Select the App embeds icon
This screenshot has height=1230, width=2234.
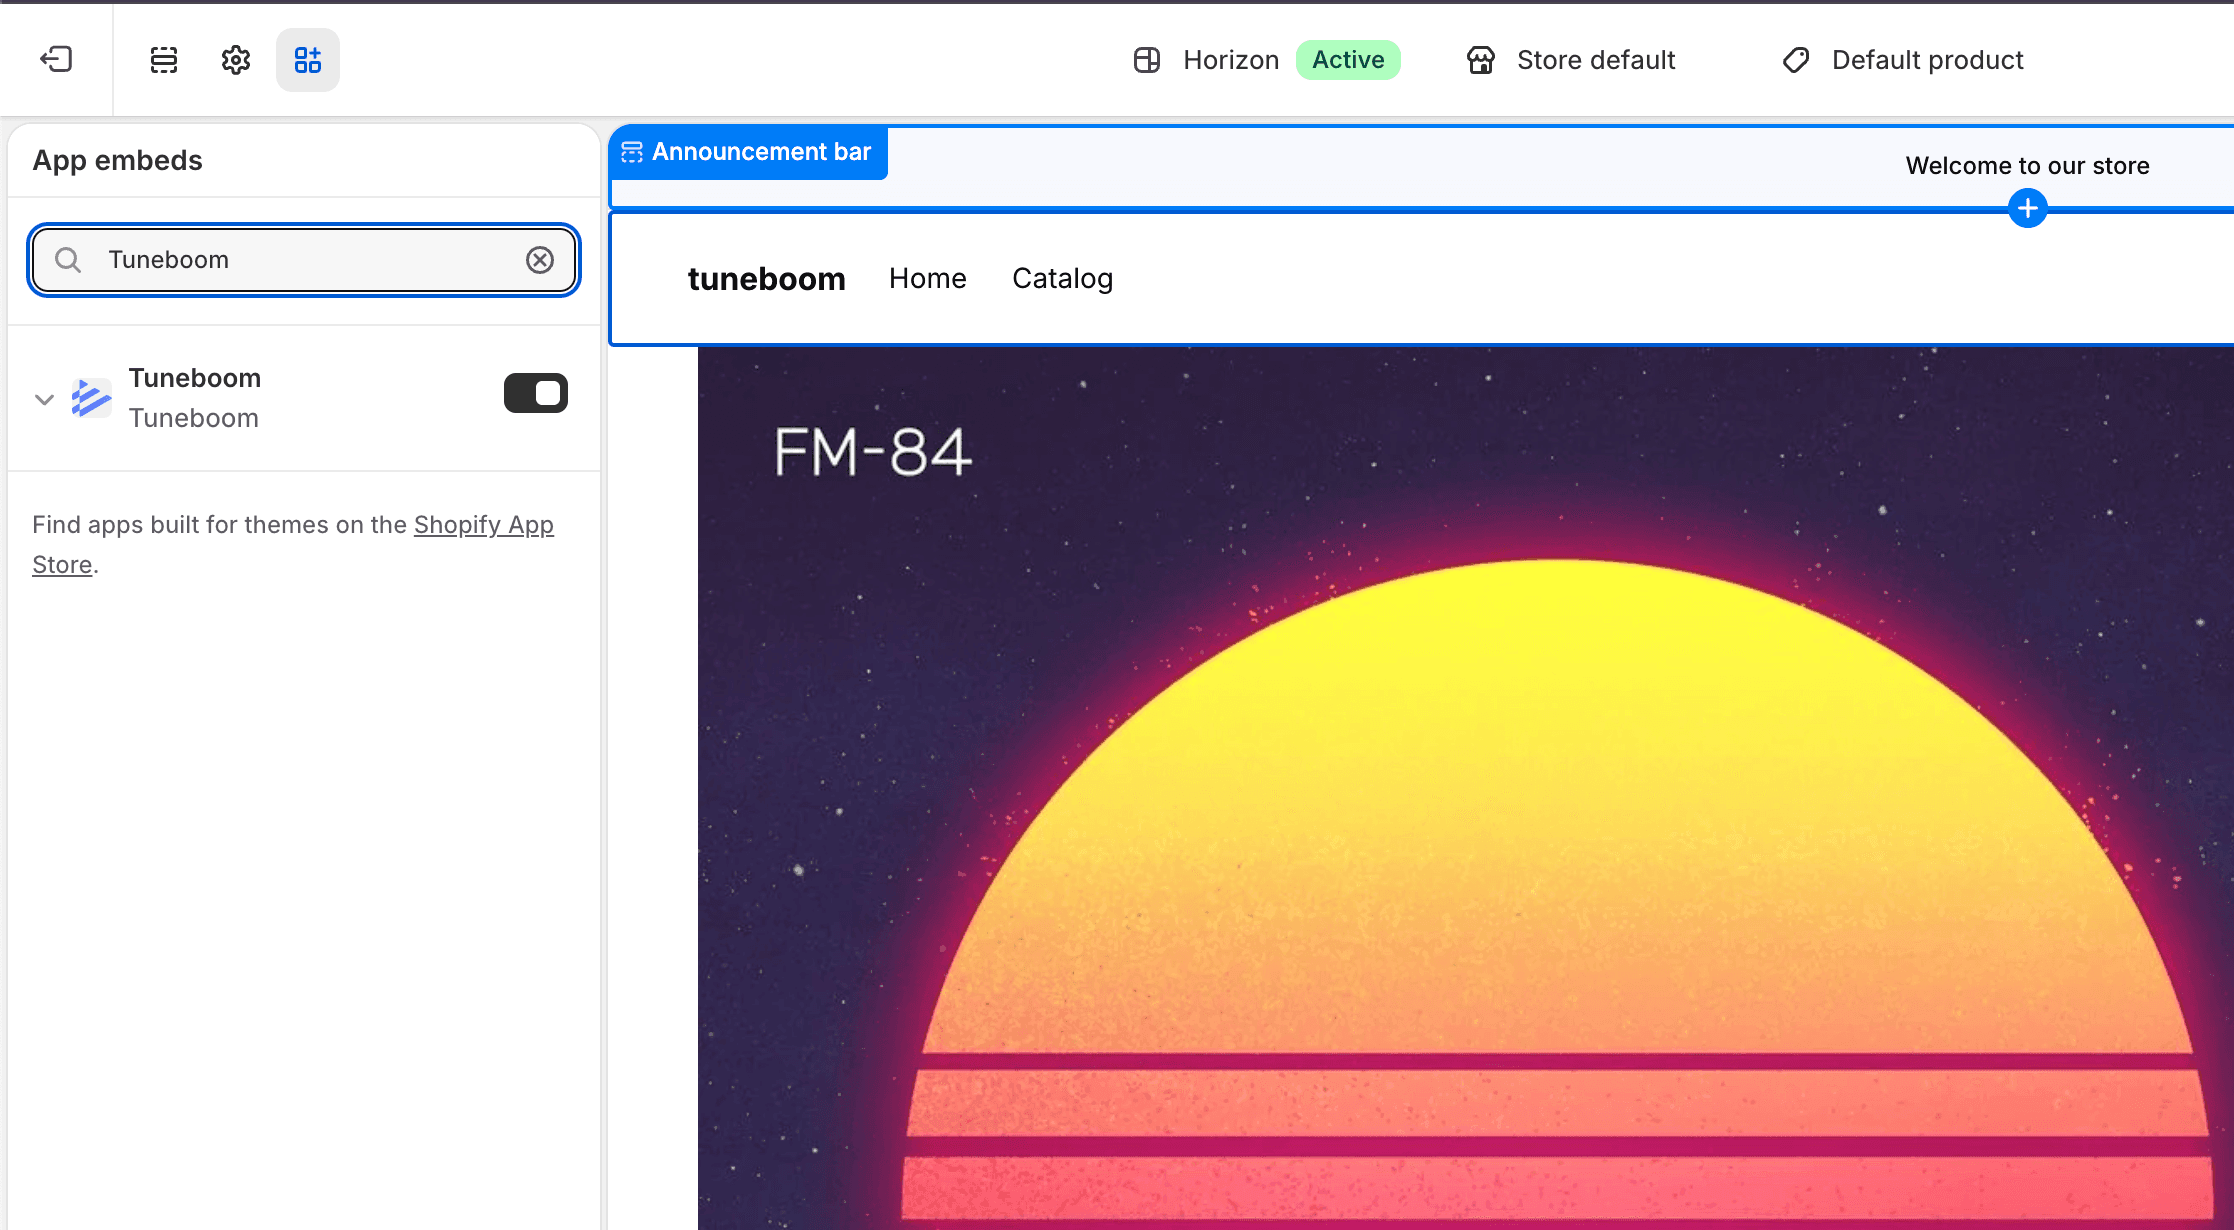coord(308,60)
